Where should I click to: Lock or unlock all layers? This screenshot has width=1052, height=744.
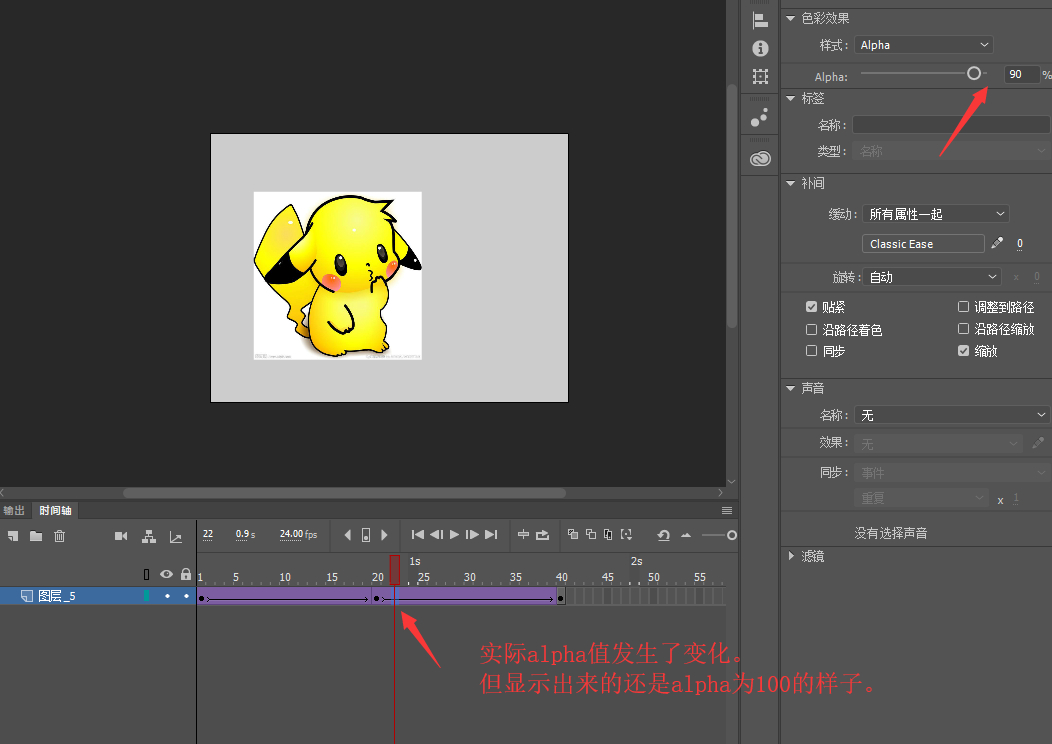186,574
